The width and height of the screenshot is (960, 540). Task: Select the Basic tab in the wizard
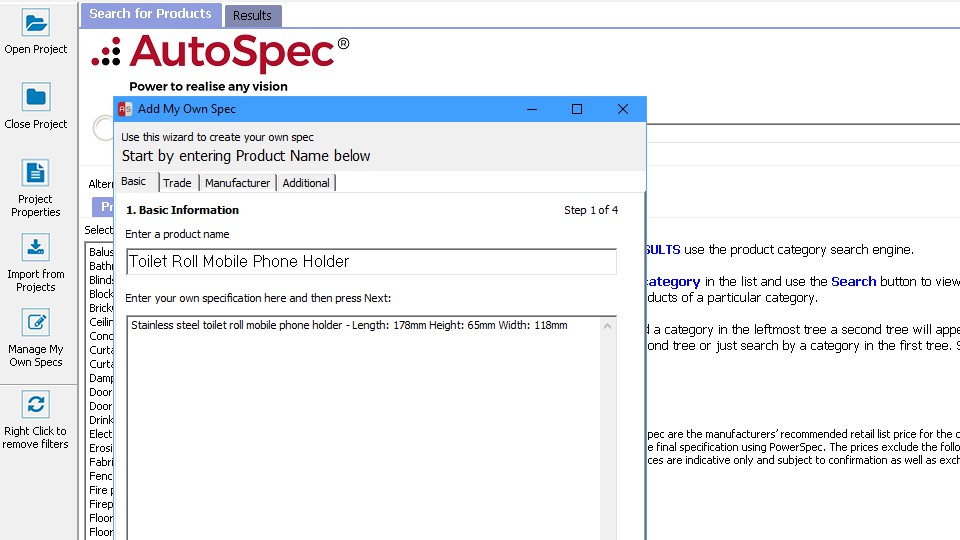(133, 181)
